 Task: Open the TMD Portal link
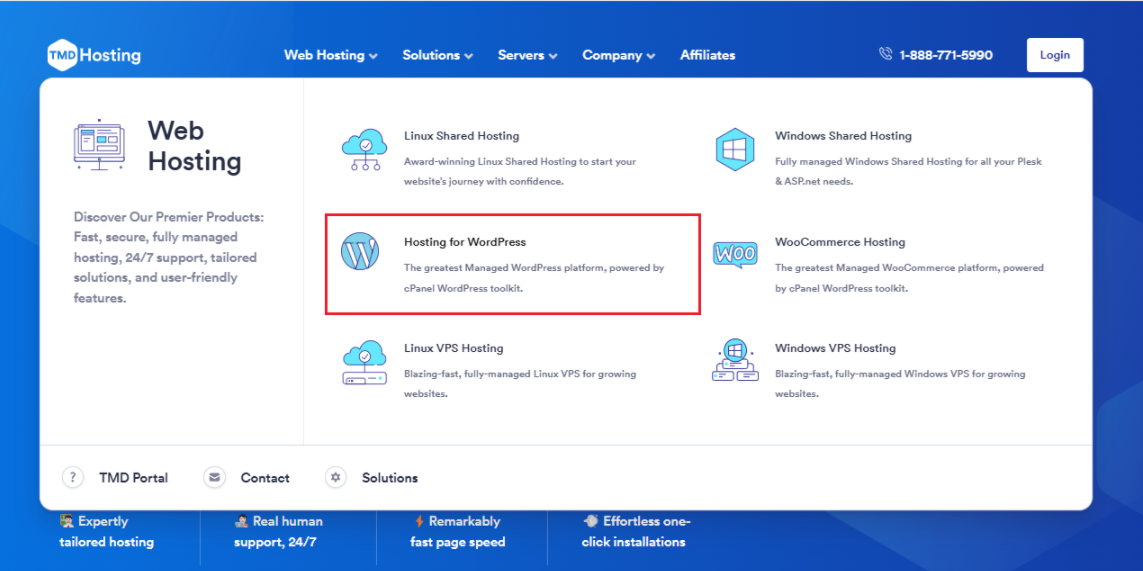click(133, 478)
